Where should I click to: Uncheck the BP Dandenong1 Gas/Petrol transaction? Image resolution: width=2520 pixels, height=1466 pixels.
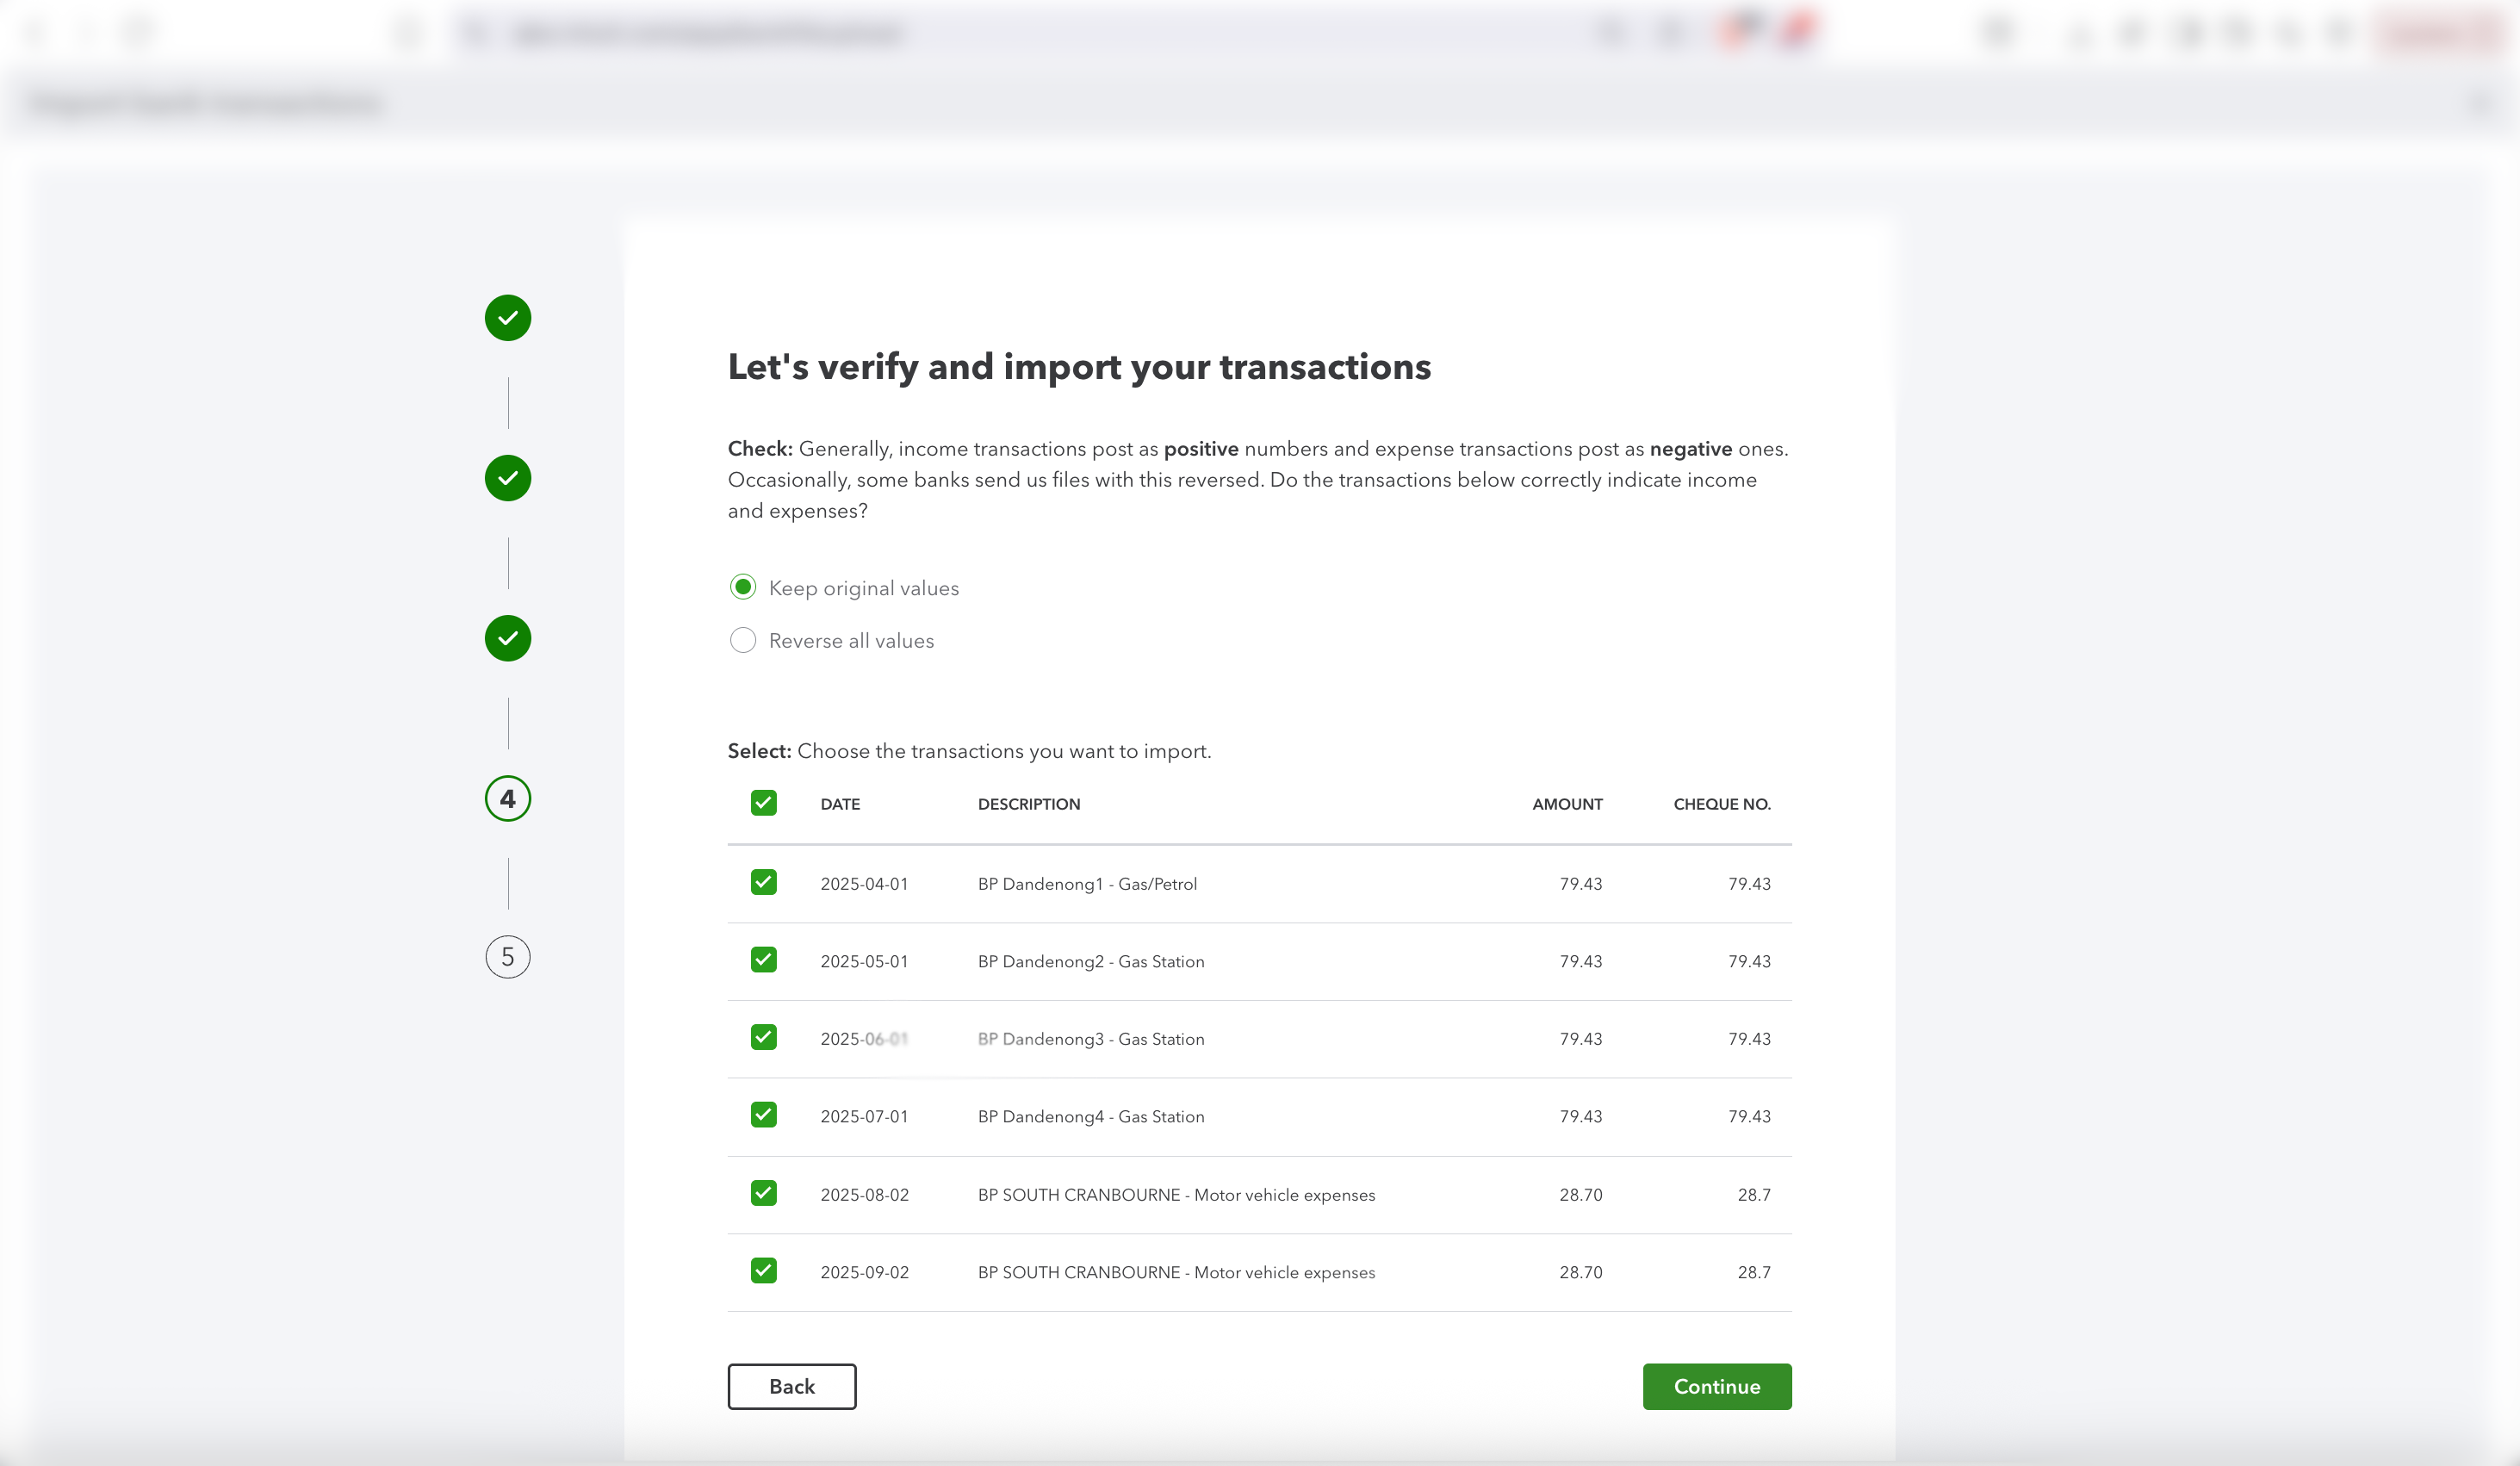[764, 882]
